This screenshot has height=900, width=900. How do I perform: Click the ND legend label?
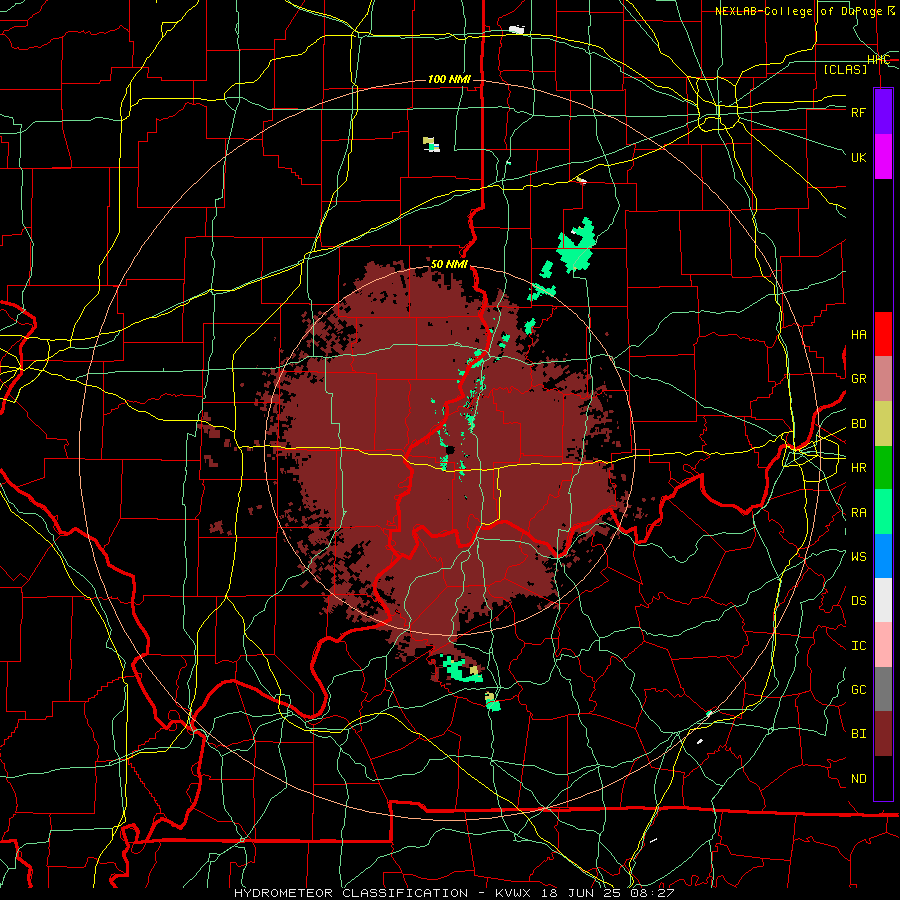pyautogui.click(x=858, y=779)
